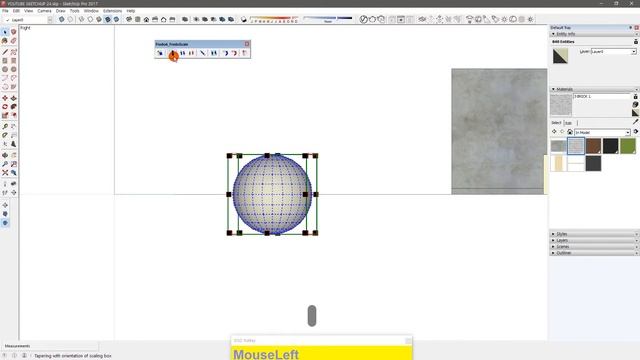Viewport: 640px width, 360px height.
Task: Select the Push/Pull tool
Action: click(13, 98)
